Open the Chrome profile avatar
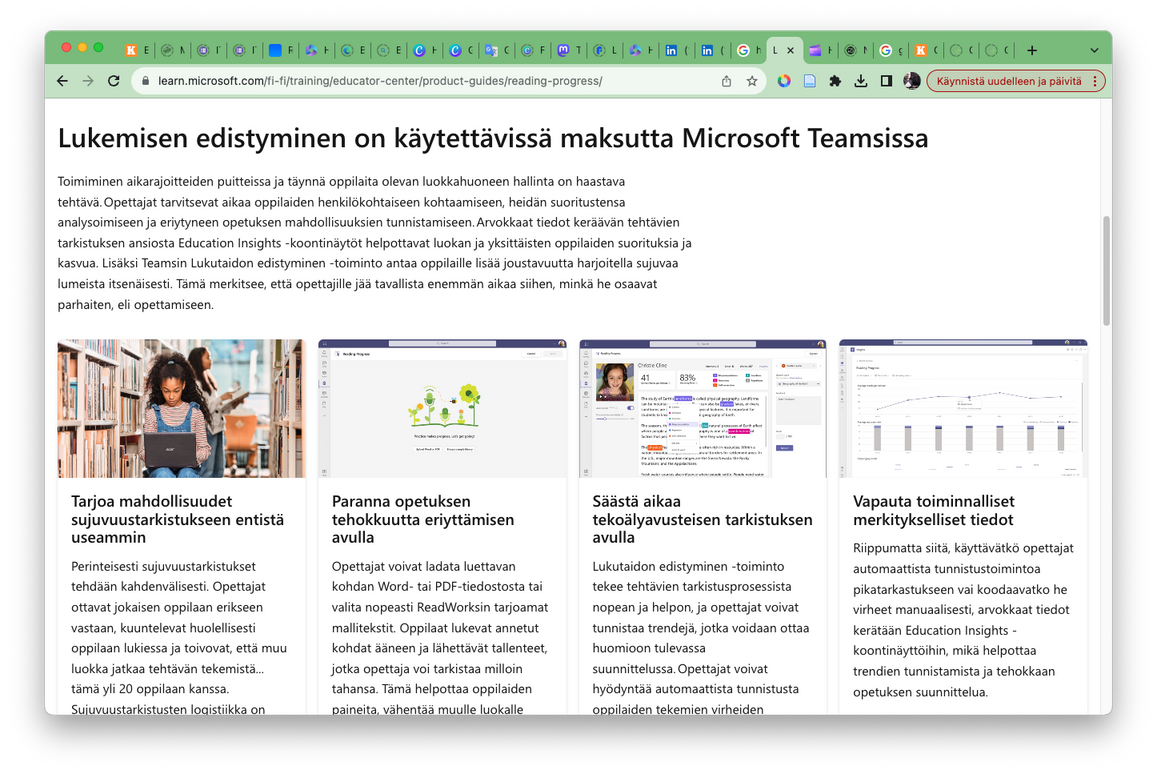 click(912, 81)
